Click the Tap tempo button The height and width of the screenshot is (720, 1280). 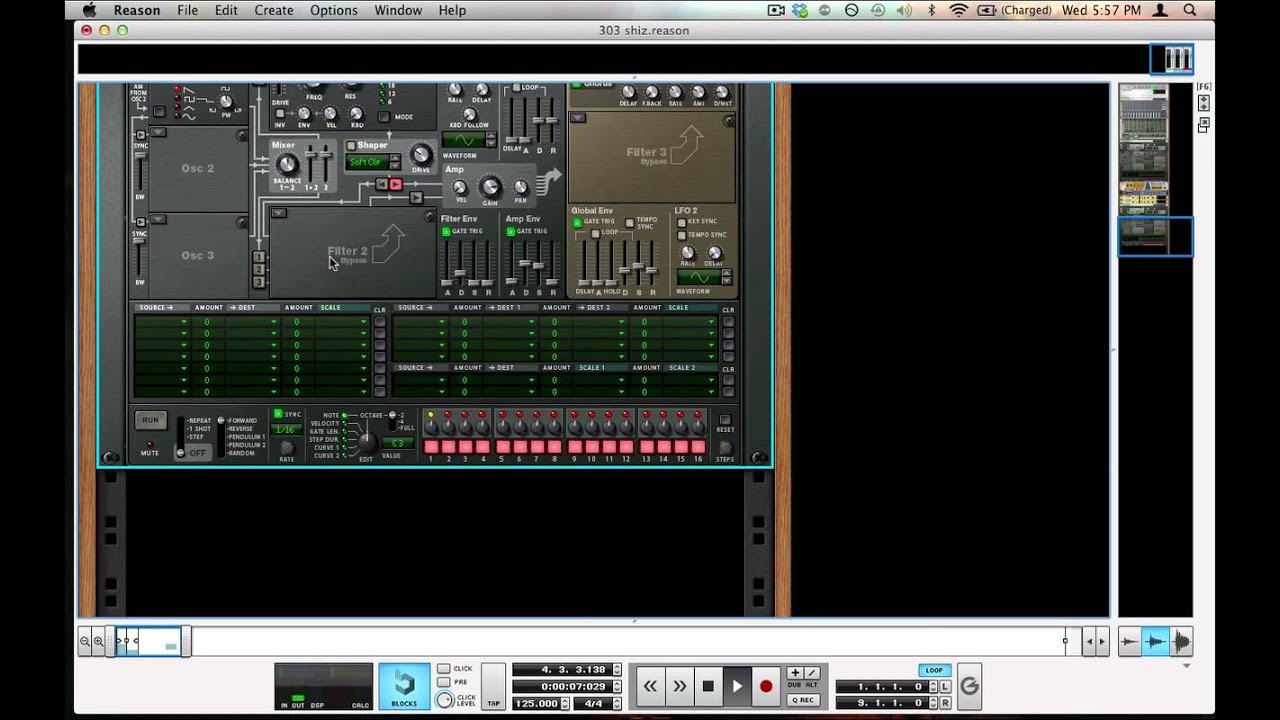point(493,687)
